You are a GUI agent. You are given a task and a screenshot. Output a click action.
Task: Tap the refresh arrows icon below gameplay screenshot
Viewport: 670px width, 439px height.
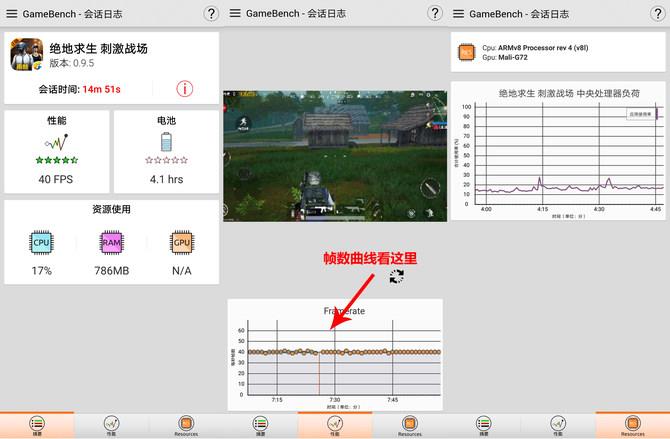[x=397, y=277]
